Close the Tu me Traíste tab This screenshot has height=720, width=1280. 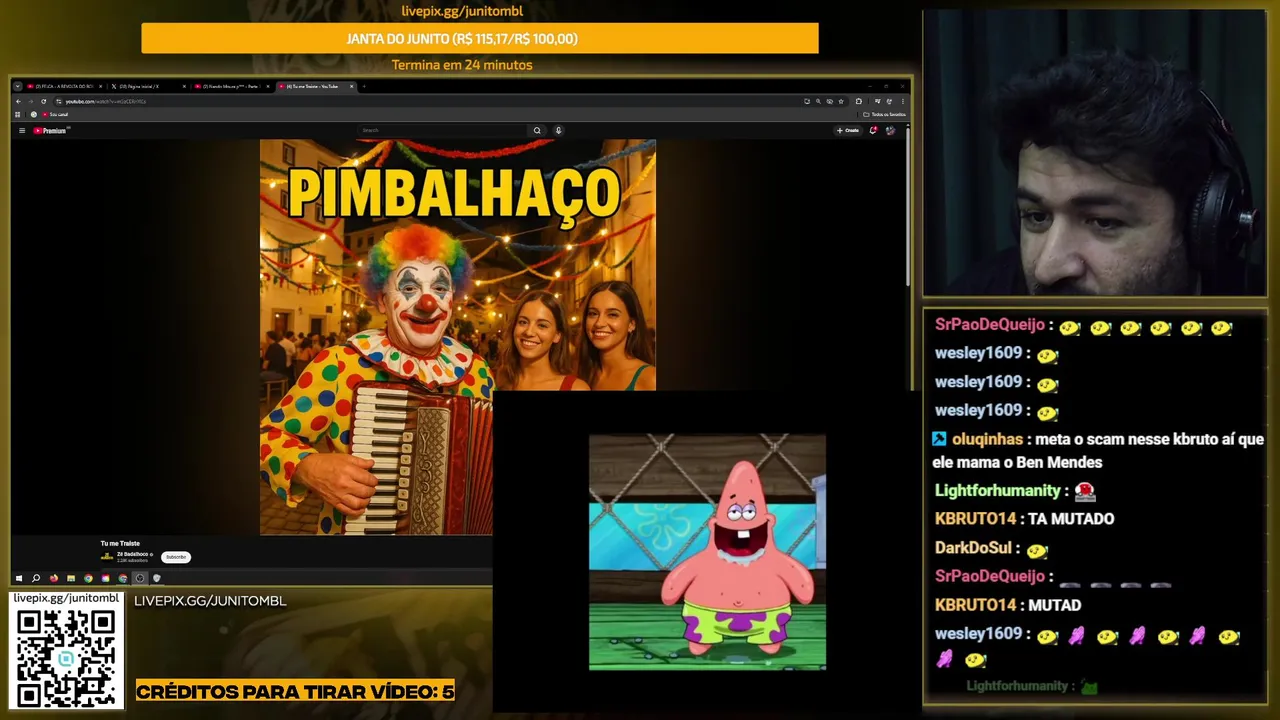[x=351, y=86]
